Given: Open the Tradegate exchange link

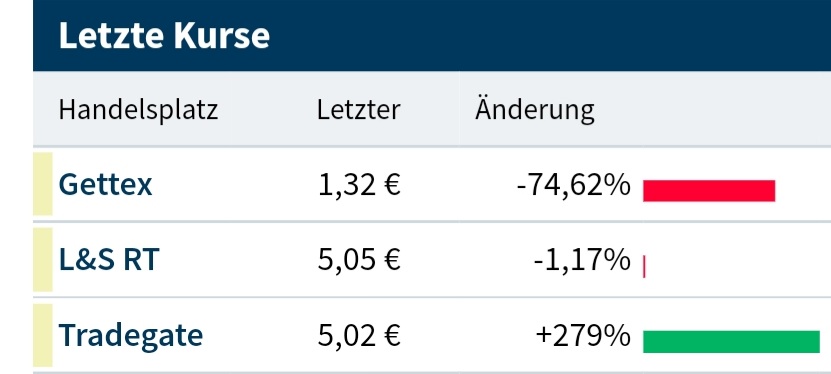Looking at the screenshot, I should (130, 335).
